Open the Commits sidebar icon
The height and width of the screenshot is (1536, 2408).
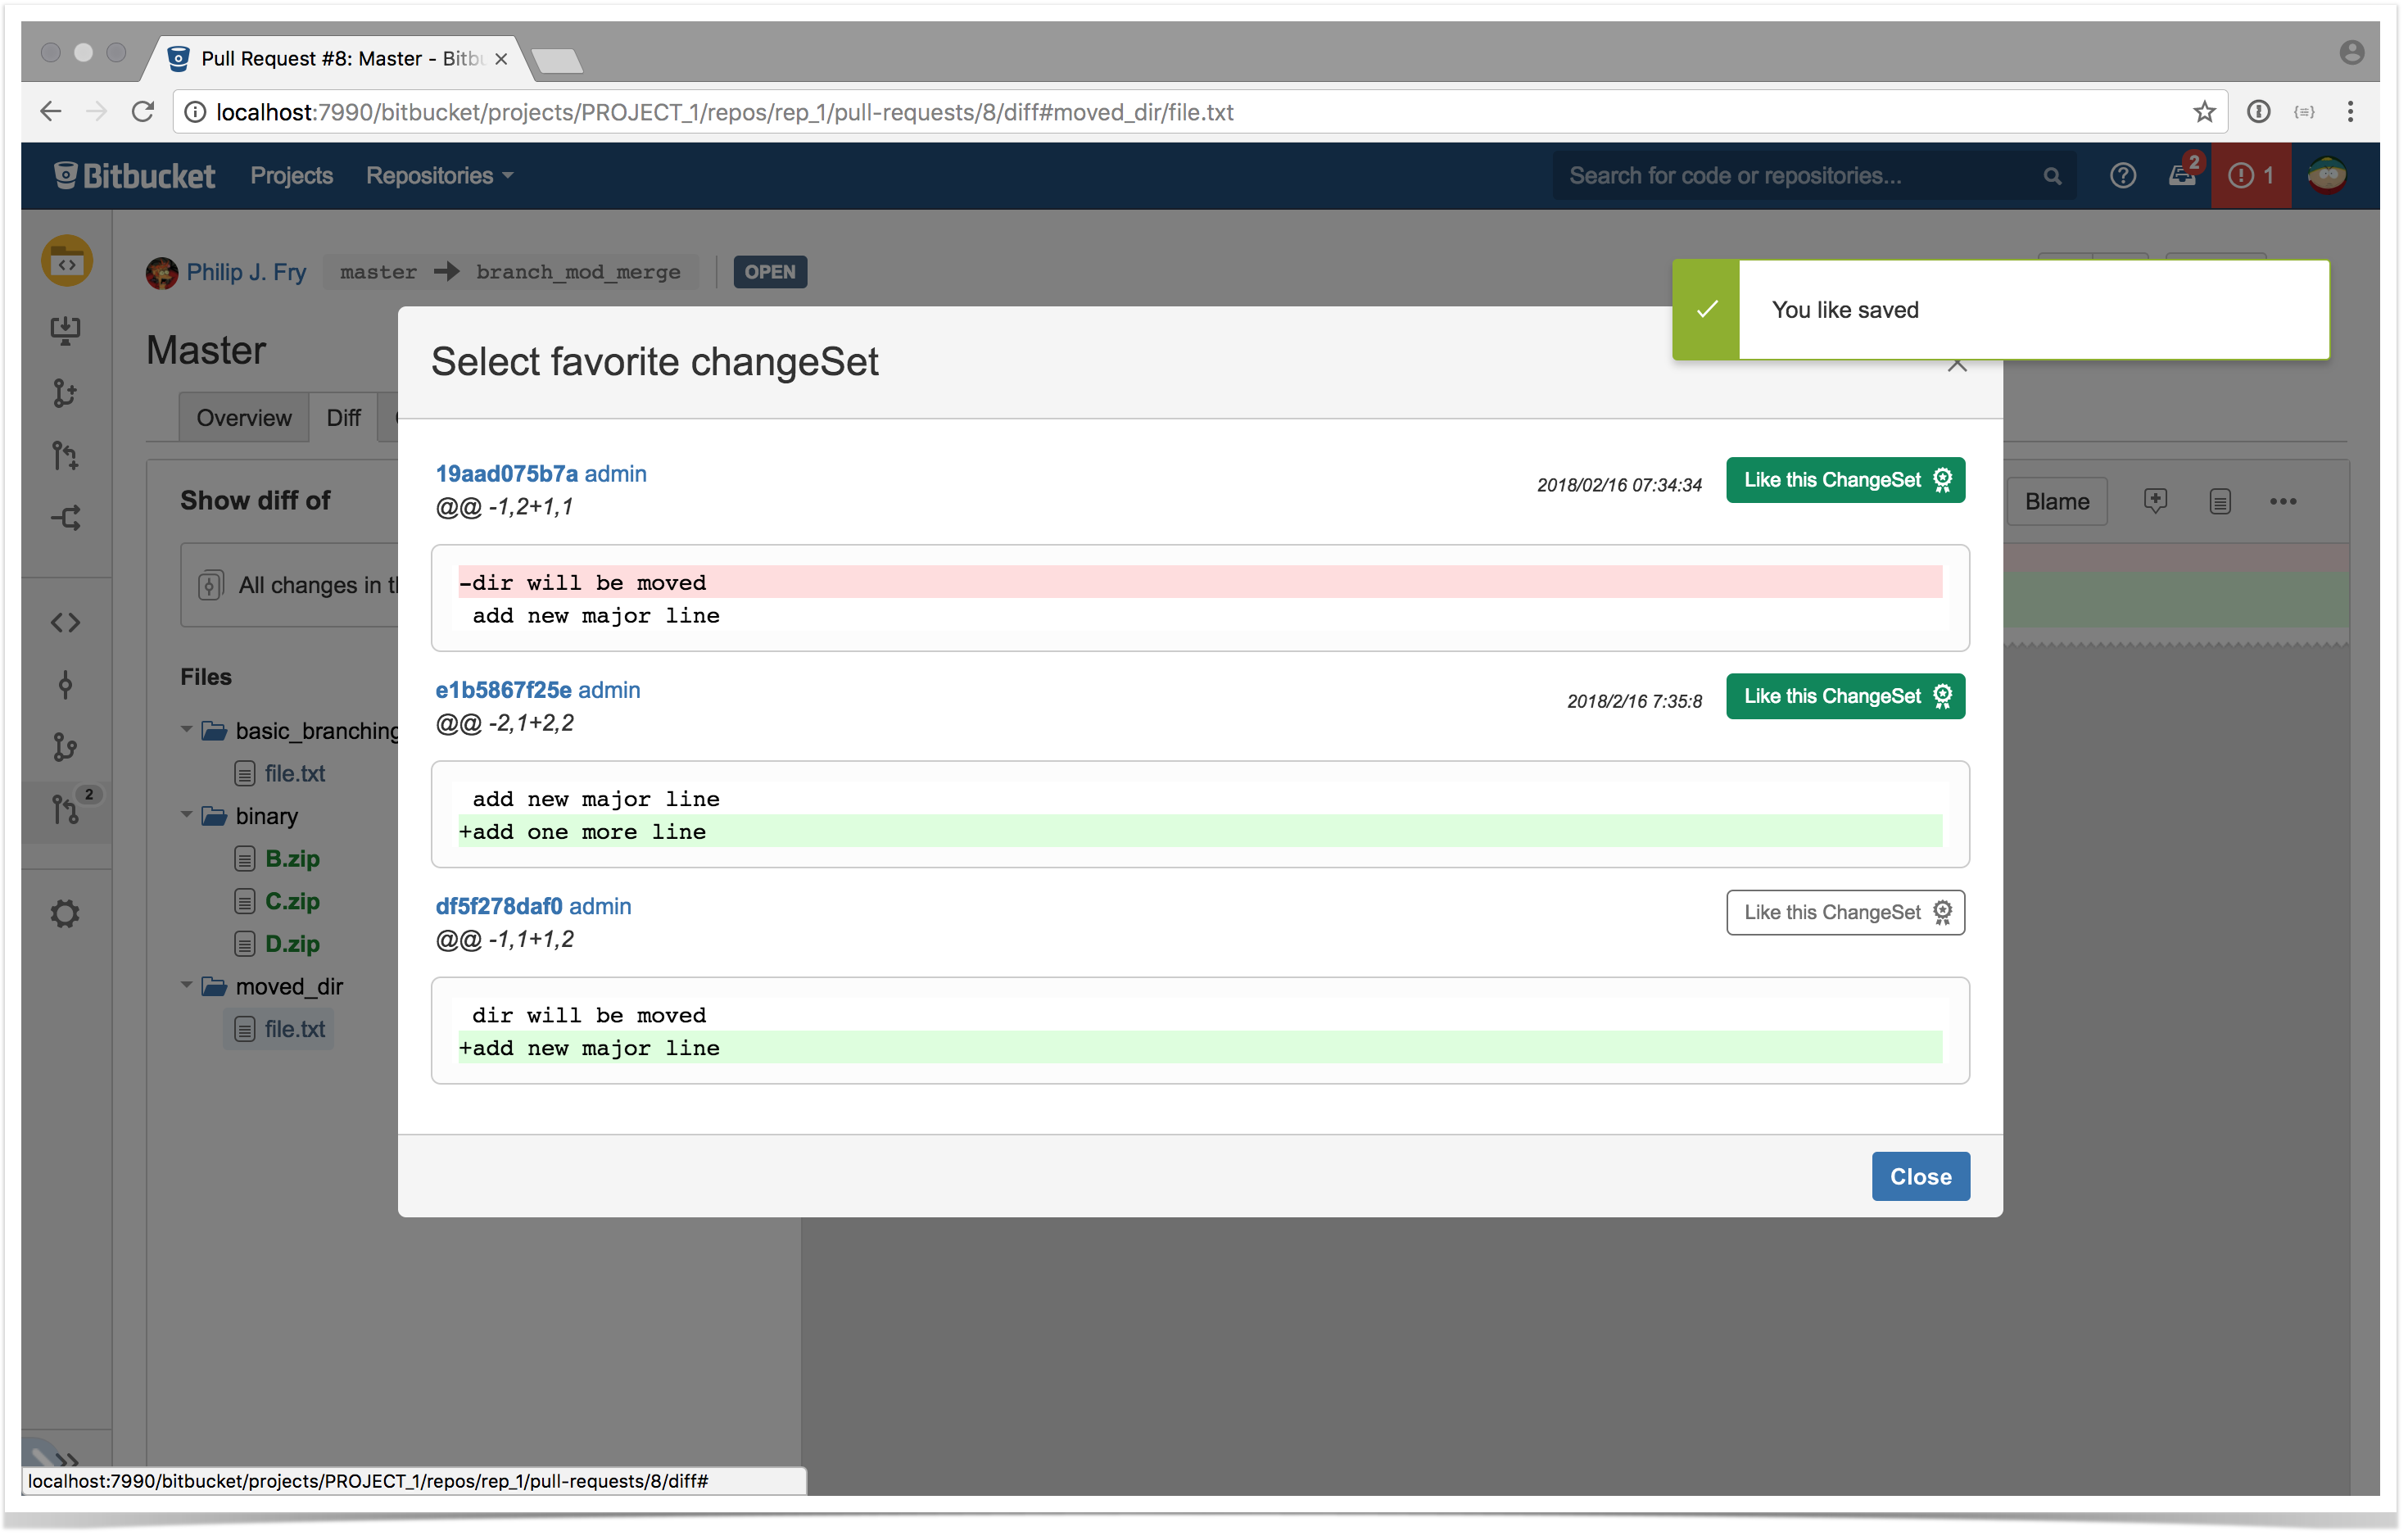point(66,685)
